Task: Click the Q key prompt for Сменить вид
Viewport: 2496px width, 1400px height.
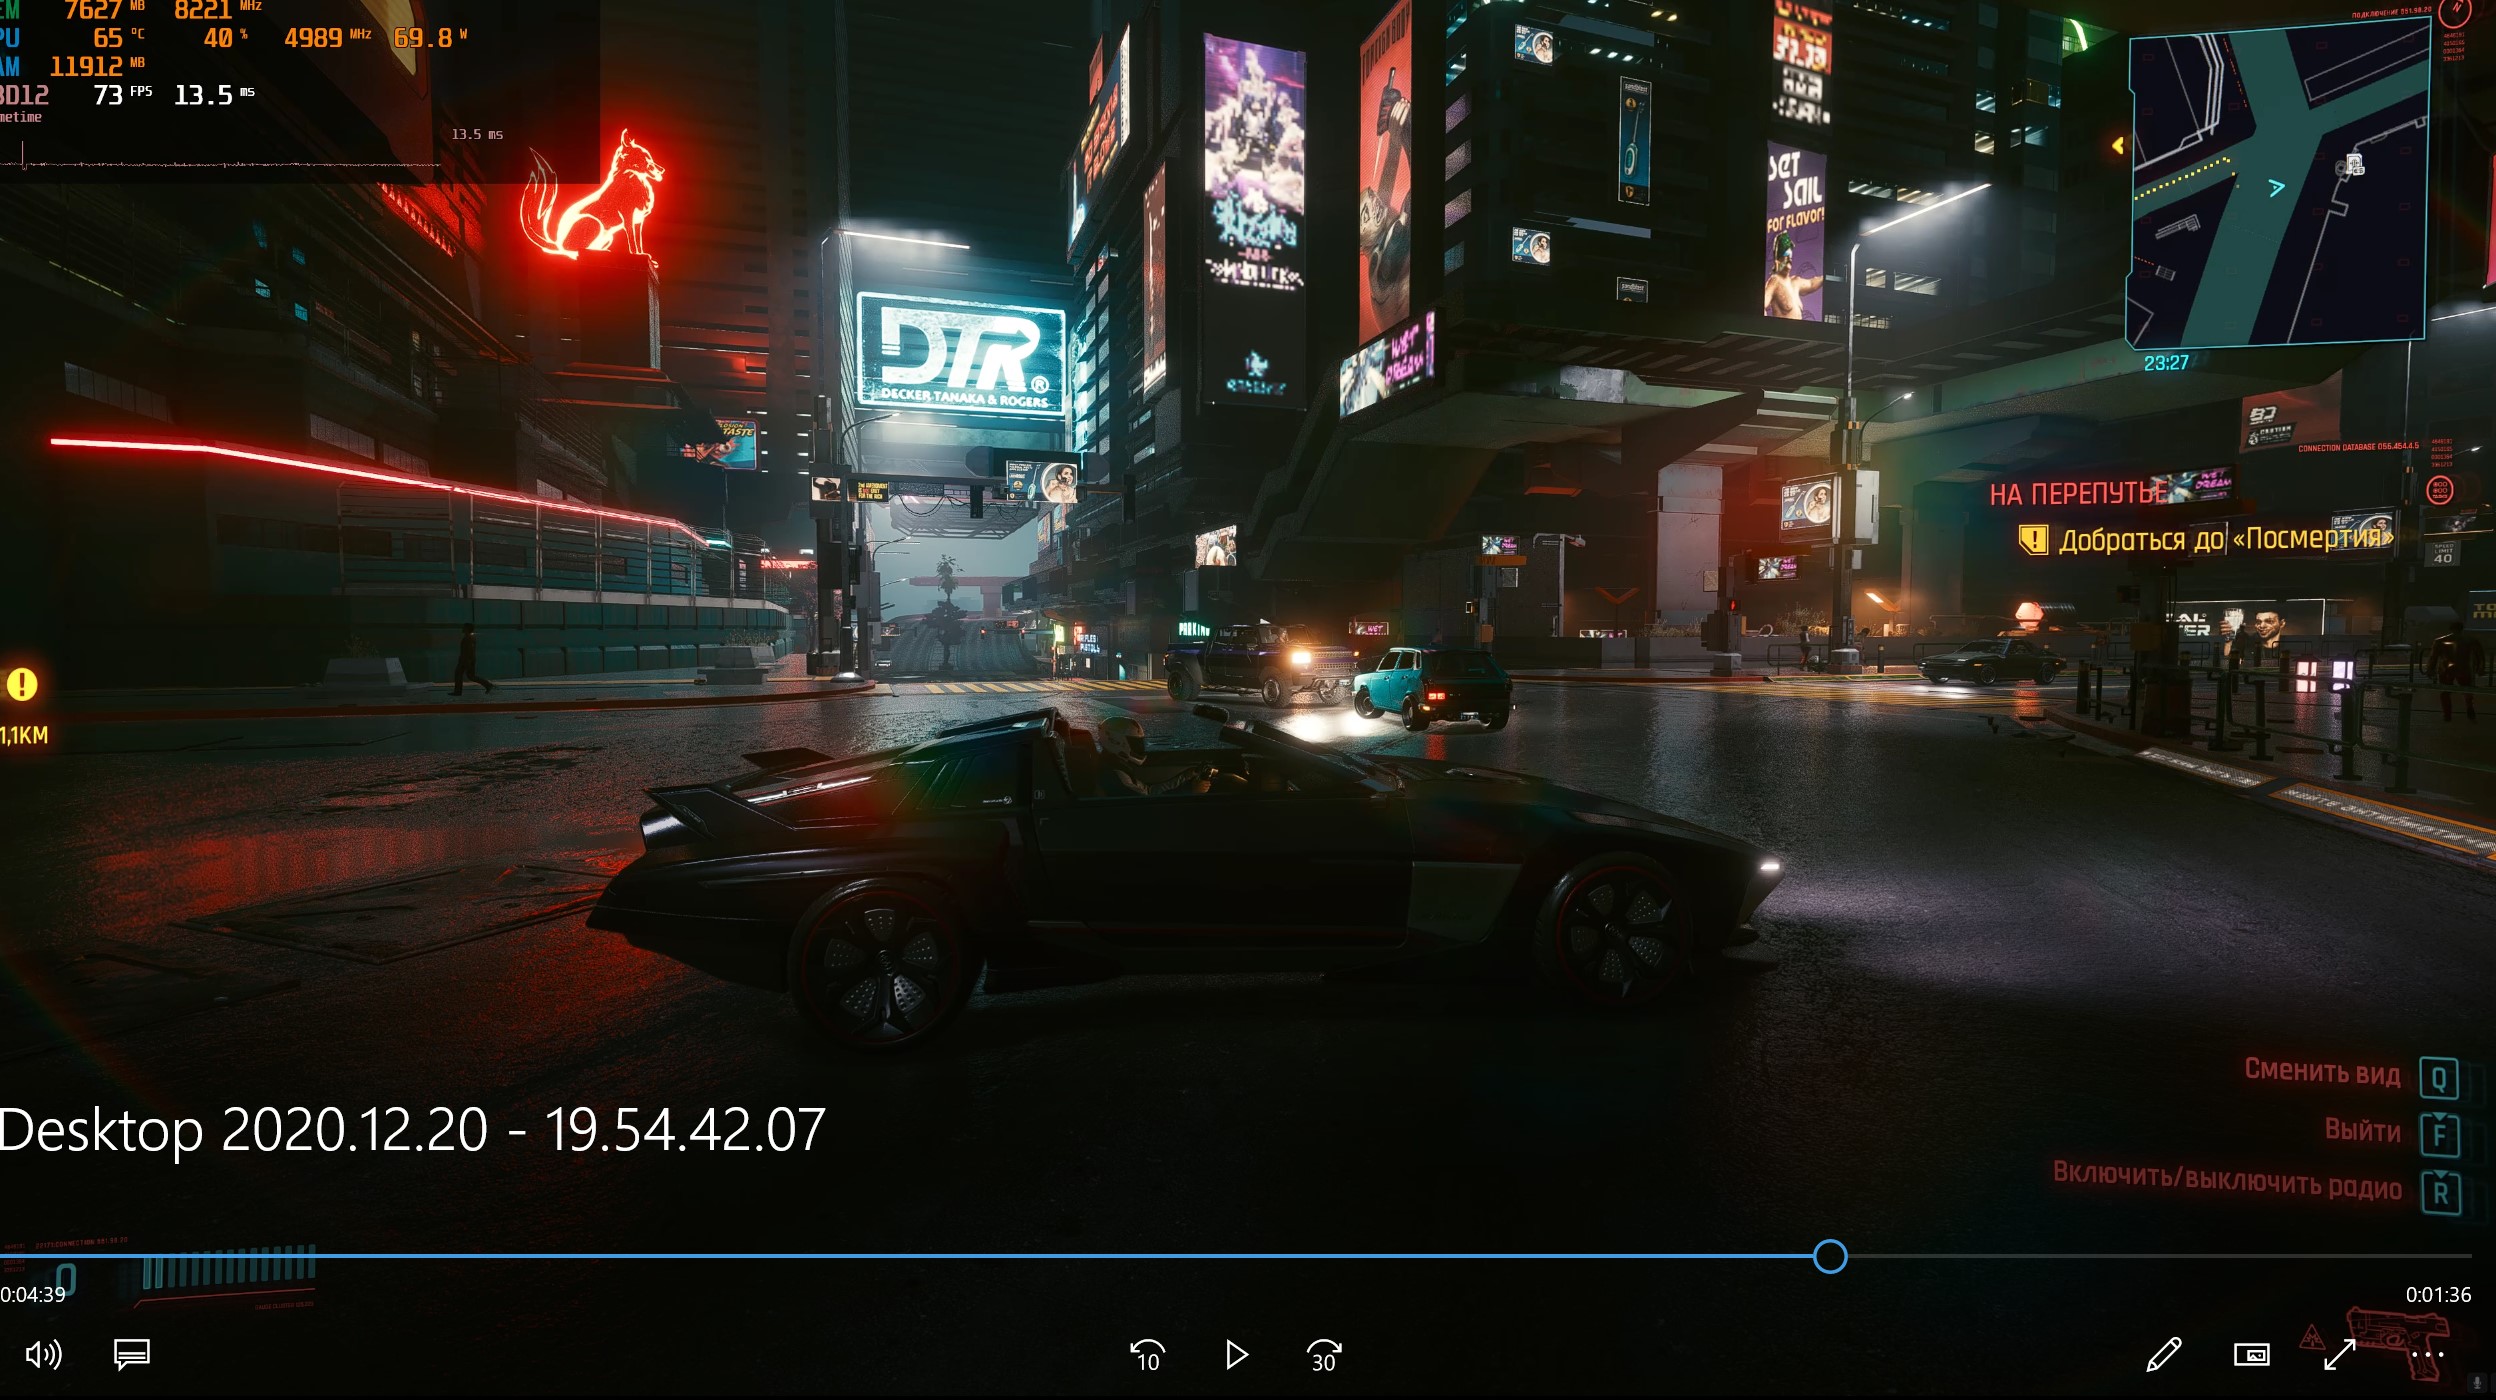Action: click(x=2439, y=1079)
